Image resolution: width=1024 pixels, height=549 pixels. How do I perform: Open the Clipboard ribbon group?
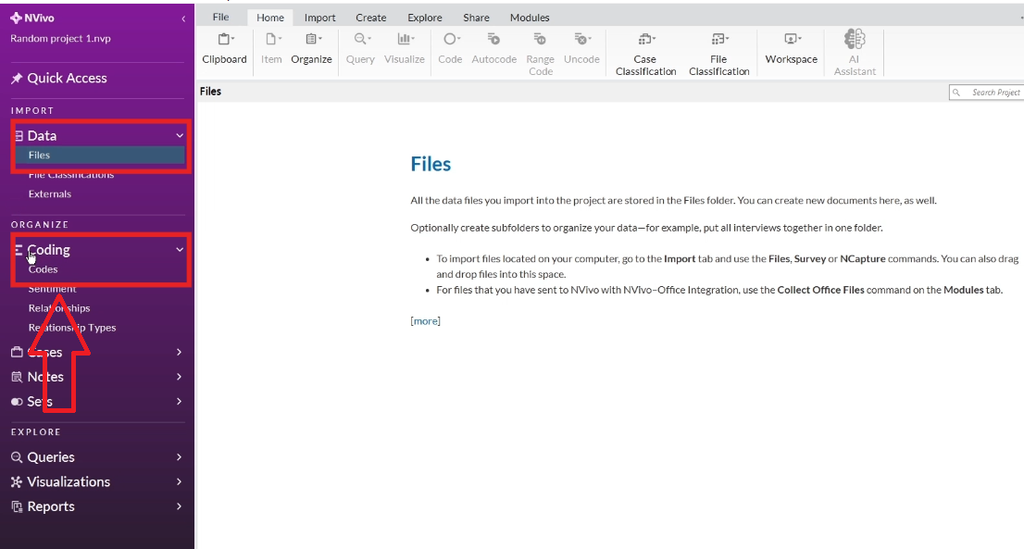pyautogui.click(x=224, y=48)
